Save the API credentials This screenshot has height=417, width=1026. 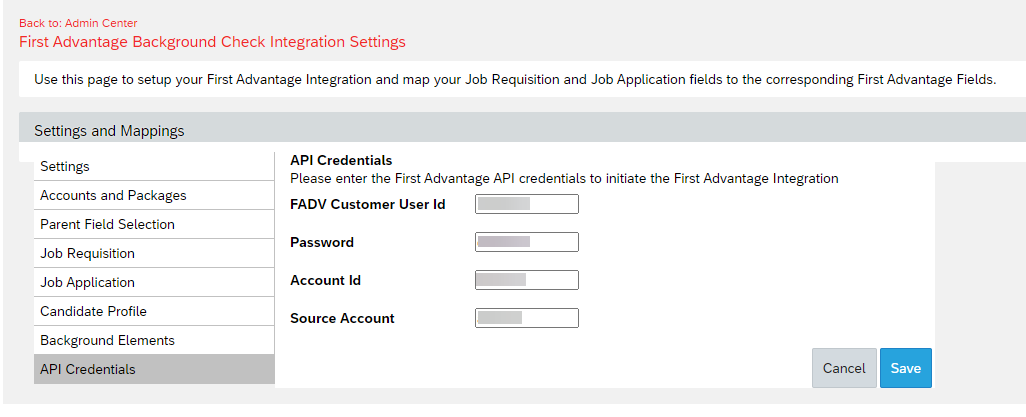906,368
